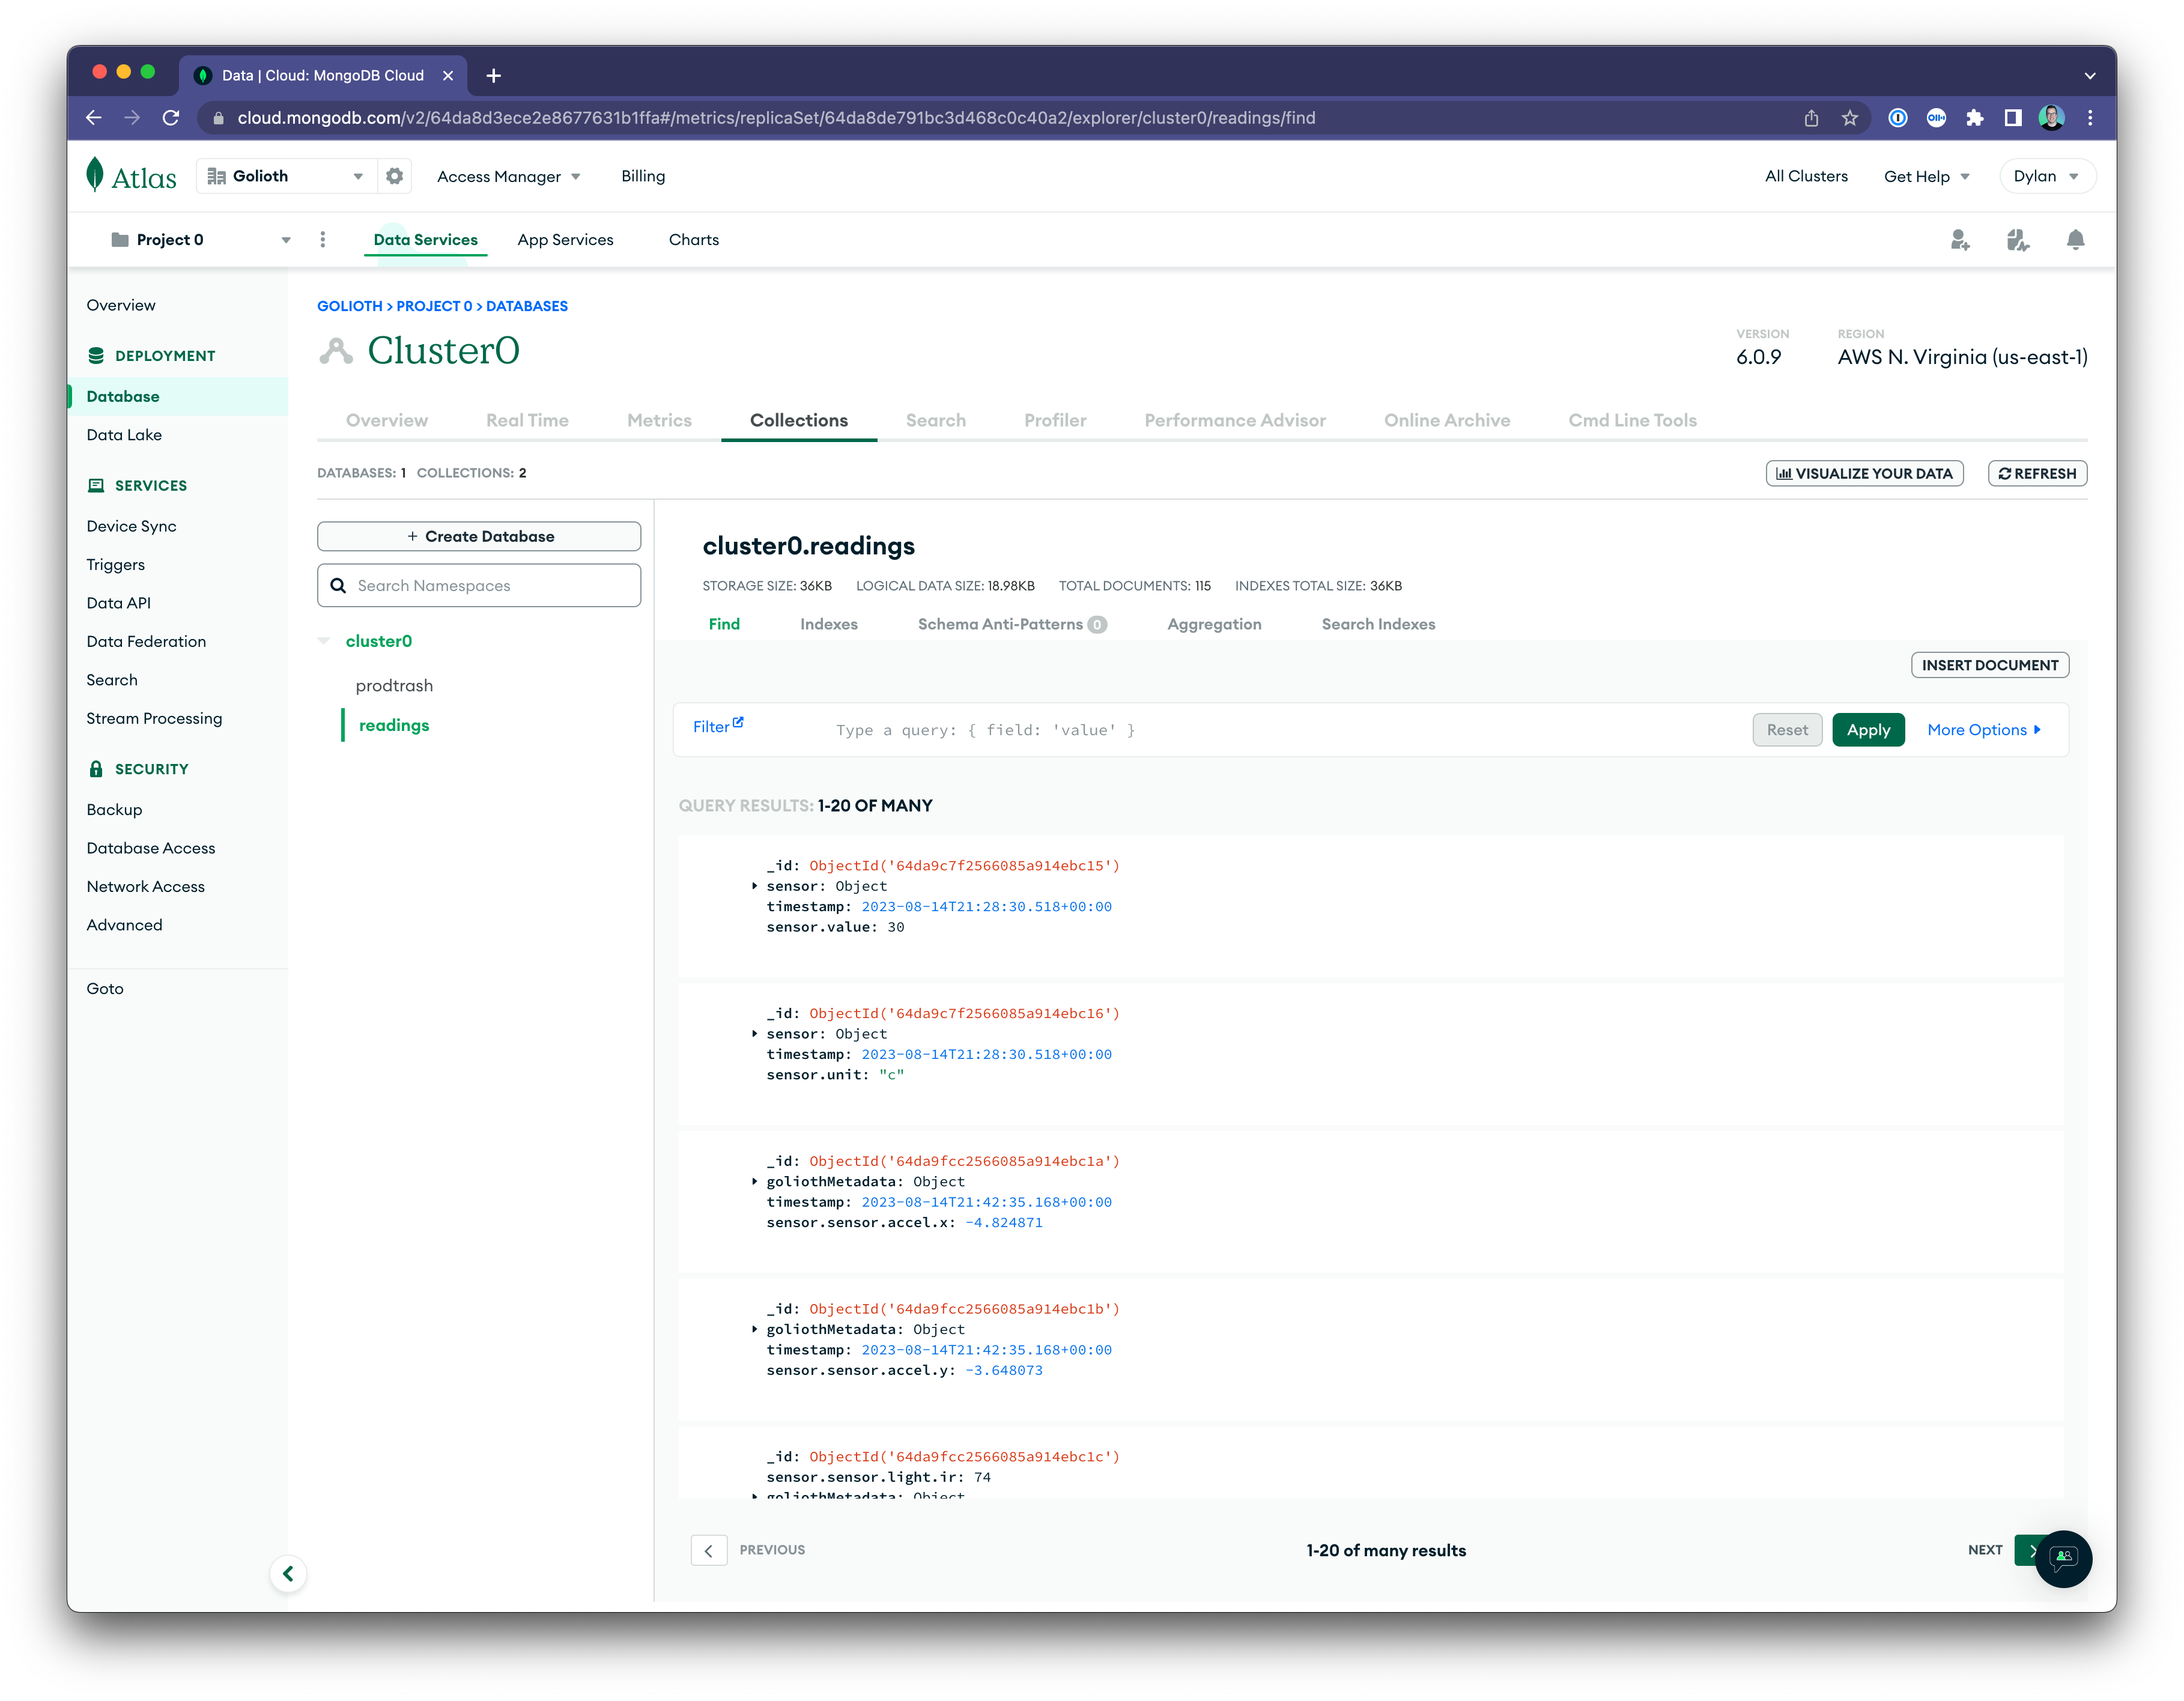The height and width of the screenshot is (1701, 2184).
Task: Open cluster Metrics tab
Action: tap(659, 421)
